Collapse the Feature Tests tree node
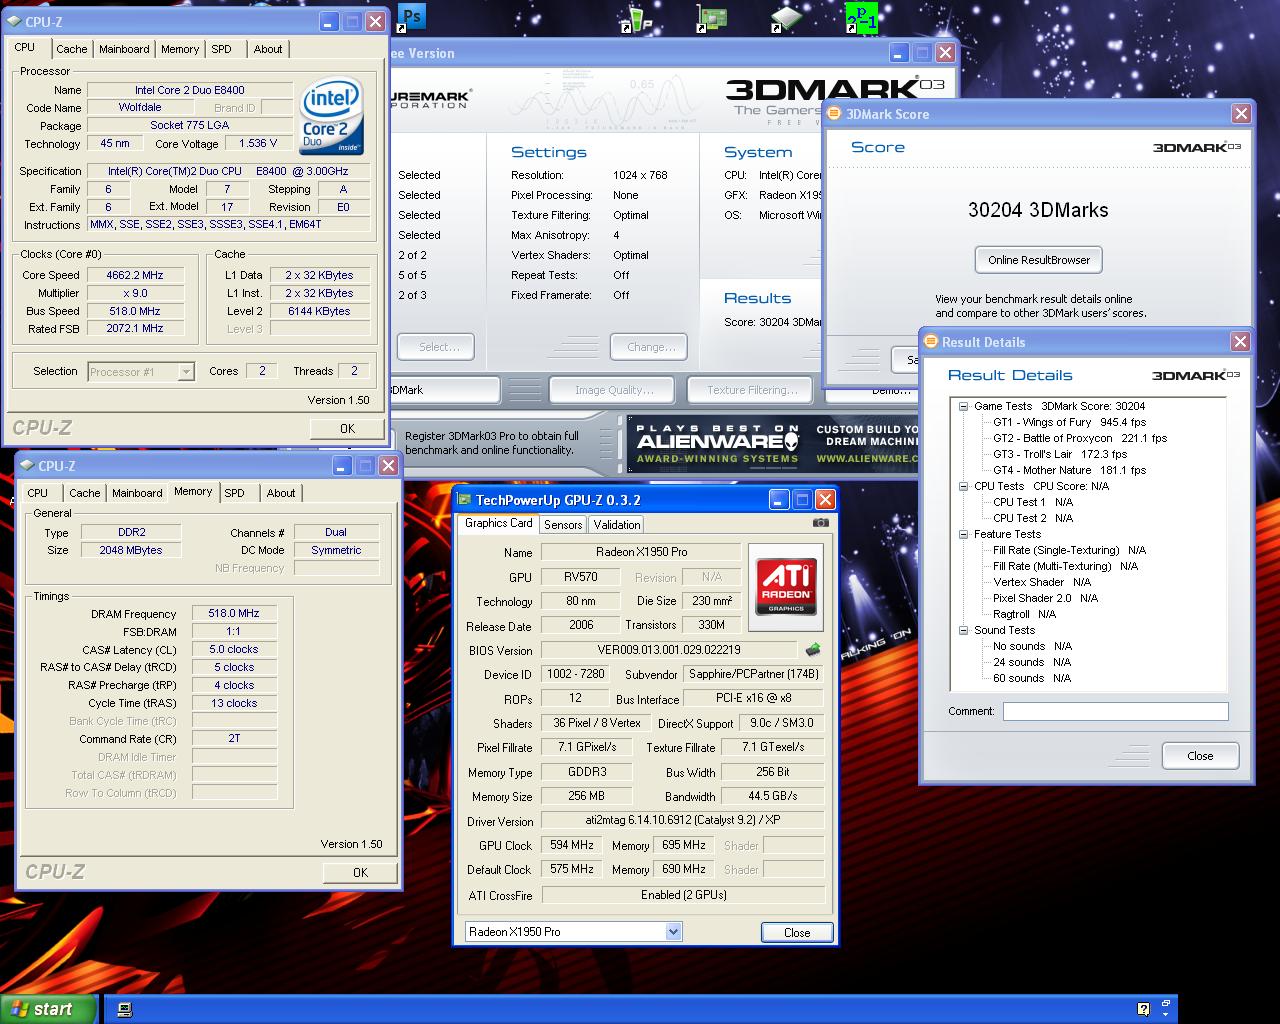This screenshot has width=1280, height=1024. 963,534
